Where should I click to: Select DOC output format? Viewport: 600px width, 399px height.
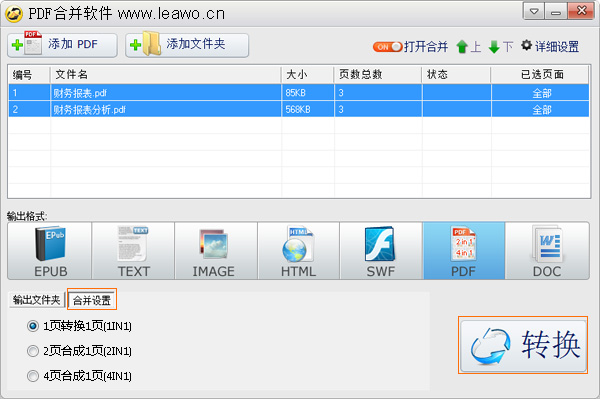click(547, 251)
